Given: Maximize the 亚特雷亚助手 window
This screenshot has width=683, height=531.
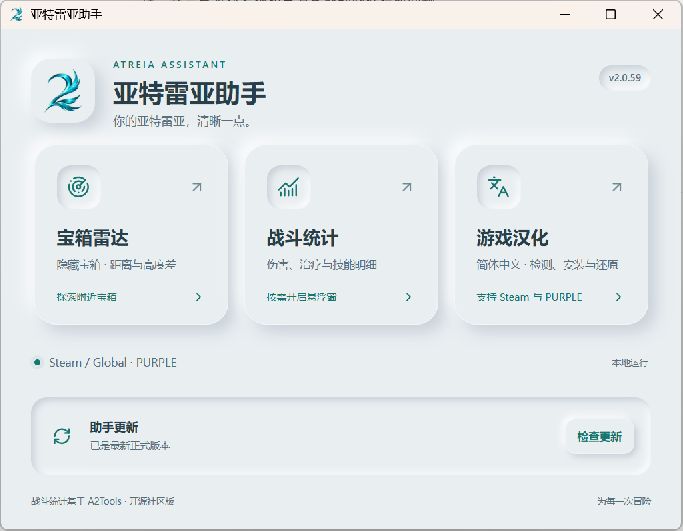Looking at the screenshot, I should [x=611, y=14].
